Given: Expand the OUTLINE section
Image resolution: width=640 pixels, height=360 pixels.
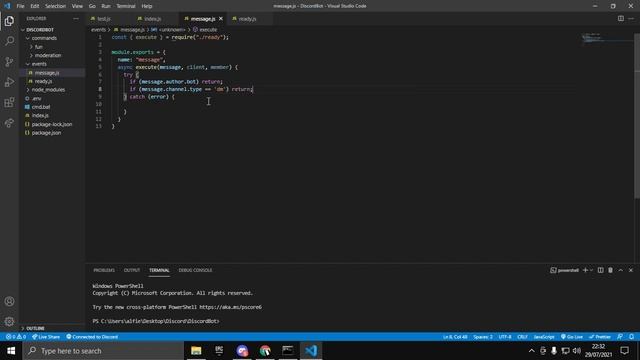Looking at the screenshot, I should [x=52, y=328].
